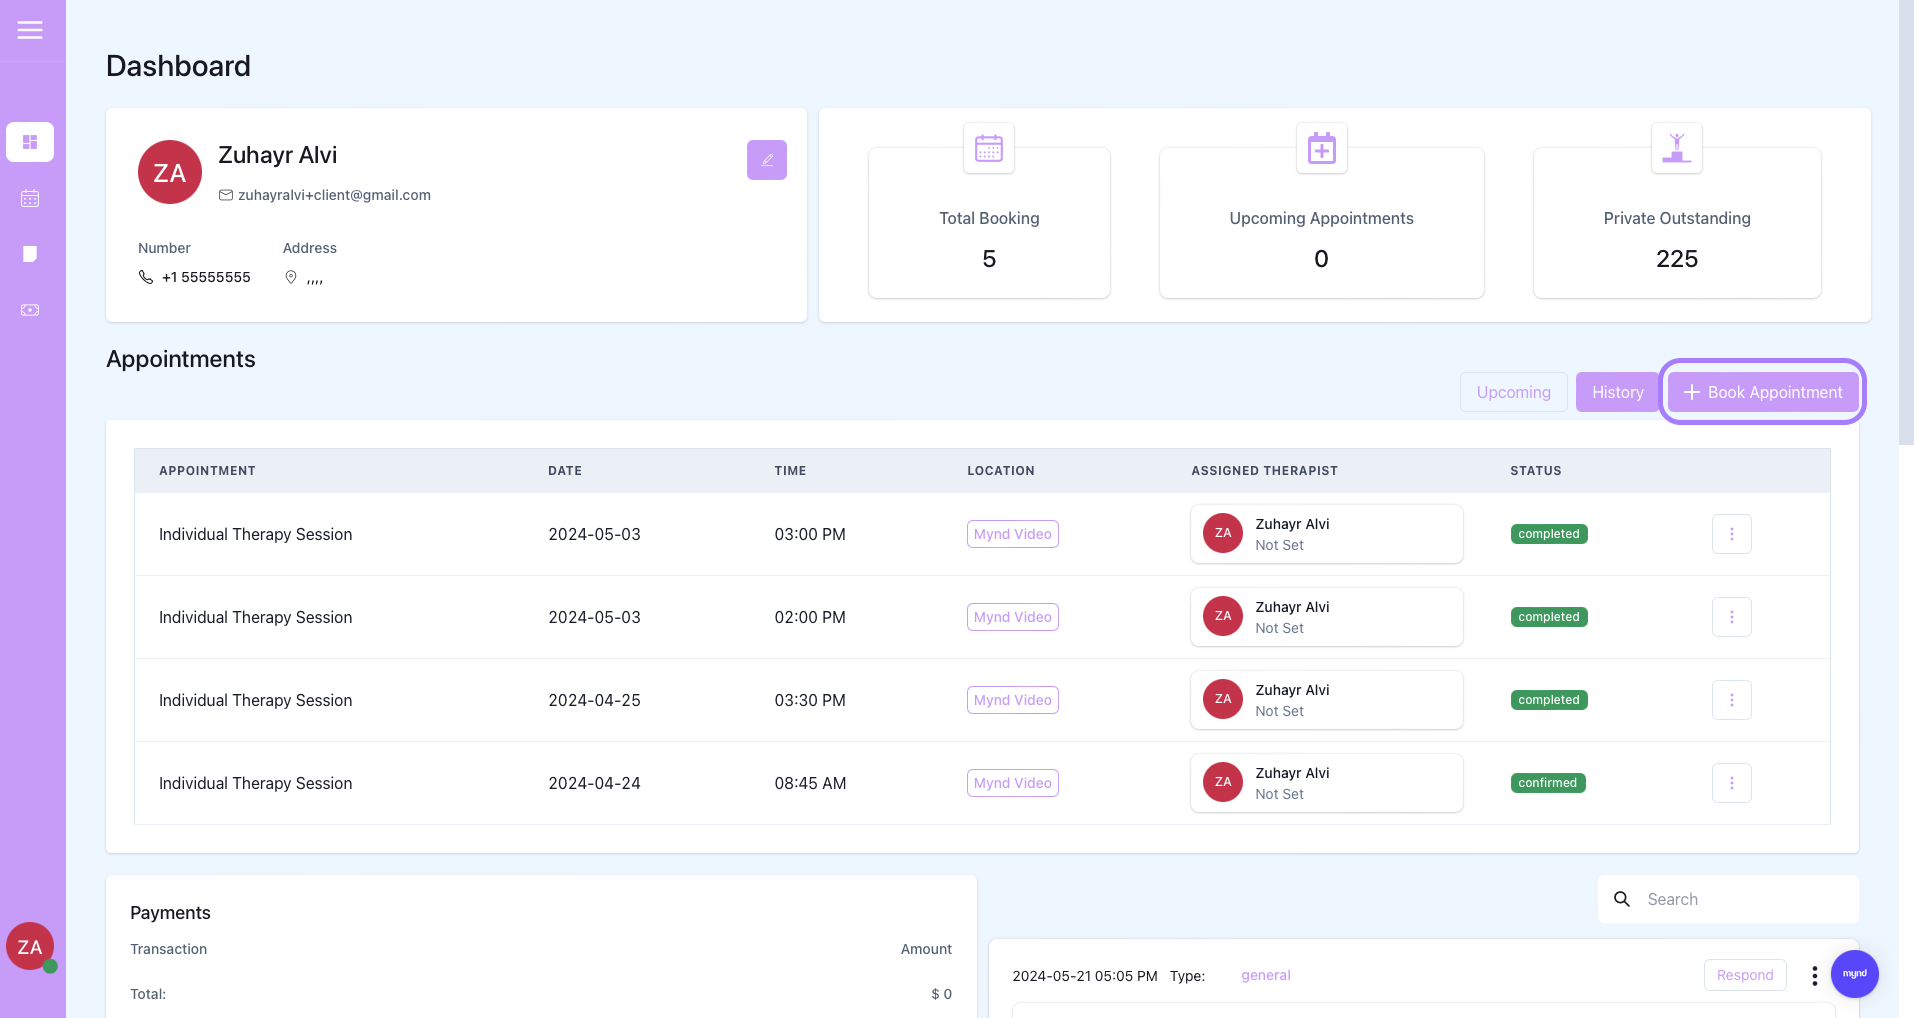
Task: Open the notes icon in the sidebar
Action: [30, 254]
